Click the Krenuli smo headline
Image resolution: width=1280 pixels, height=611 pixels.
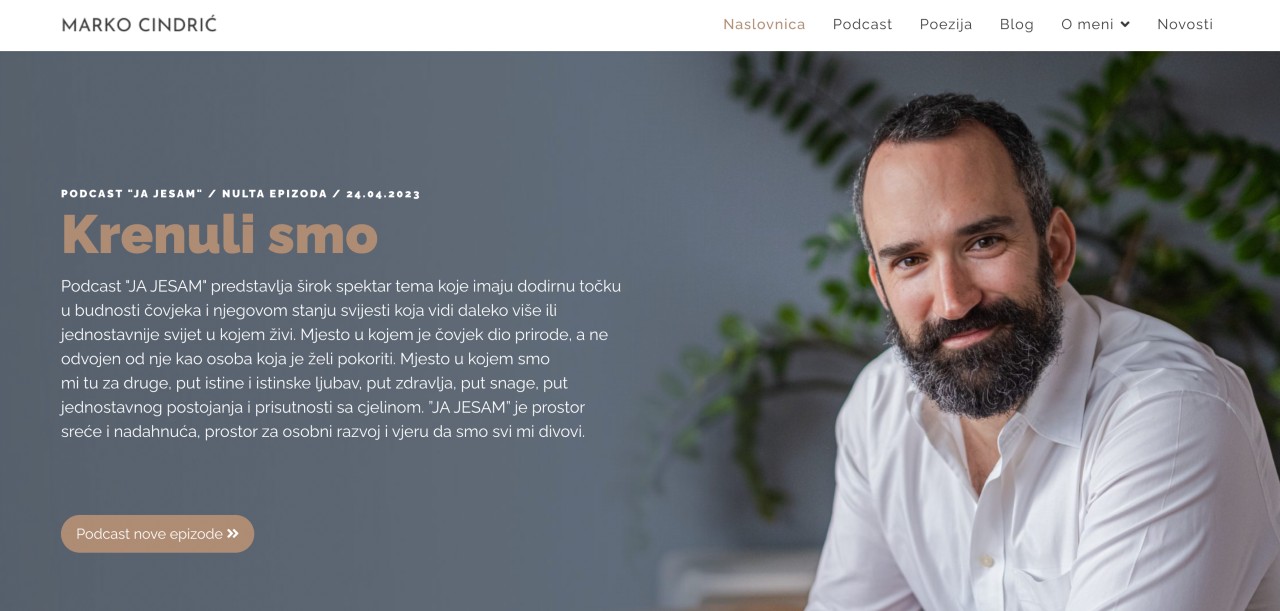219,234
